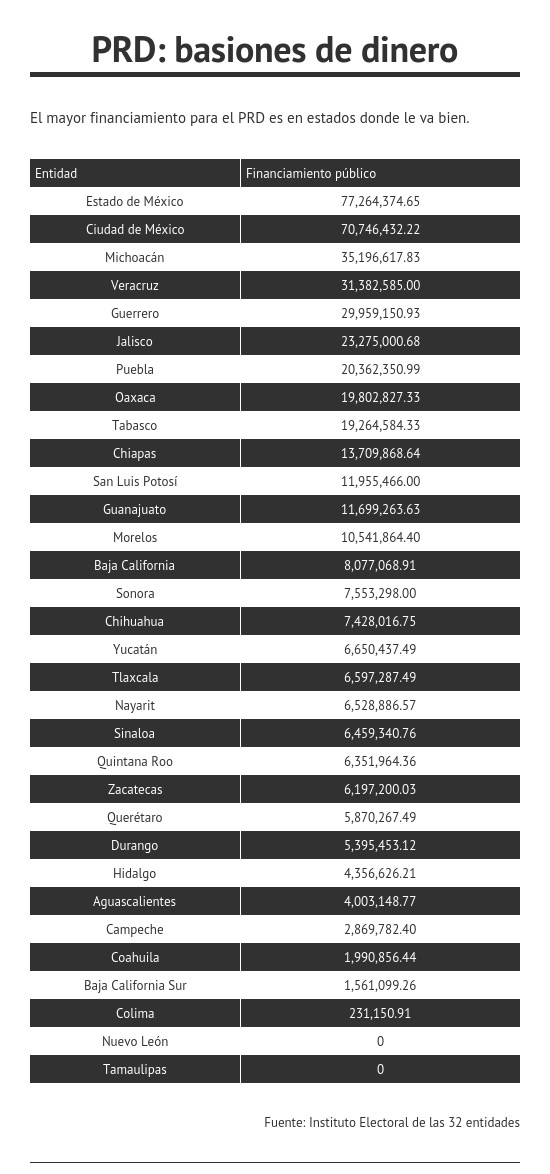The image size is (550, 1174).
Task: Click the Jalisco table row
Action: [x=275, y=341]
